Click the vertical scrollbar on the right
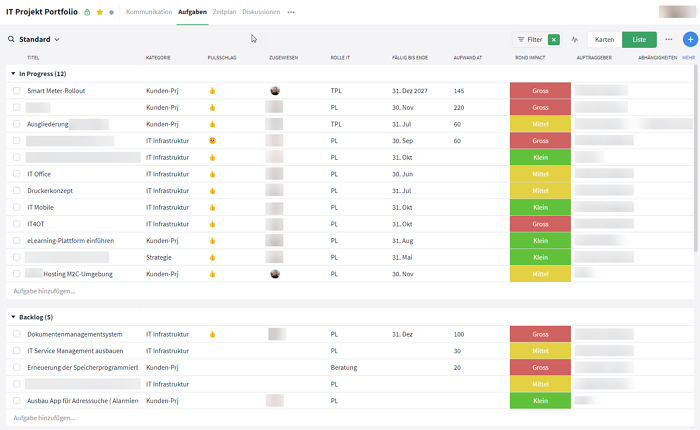Image resolution: width=700 pixels, height=430 pixels. [695, 159]
